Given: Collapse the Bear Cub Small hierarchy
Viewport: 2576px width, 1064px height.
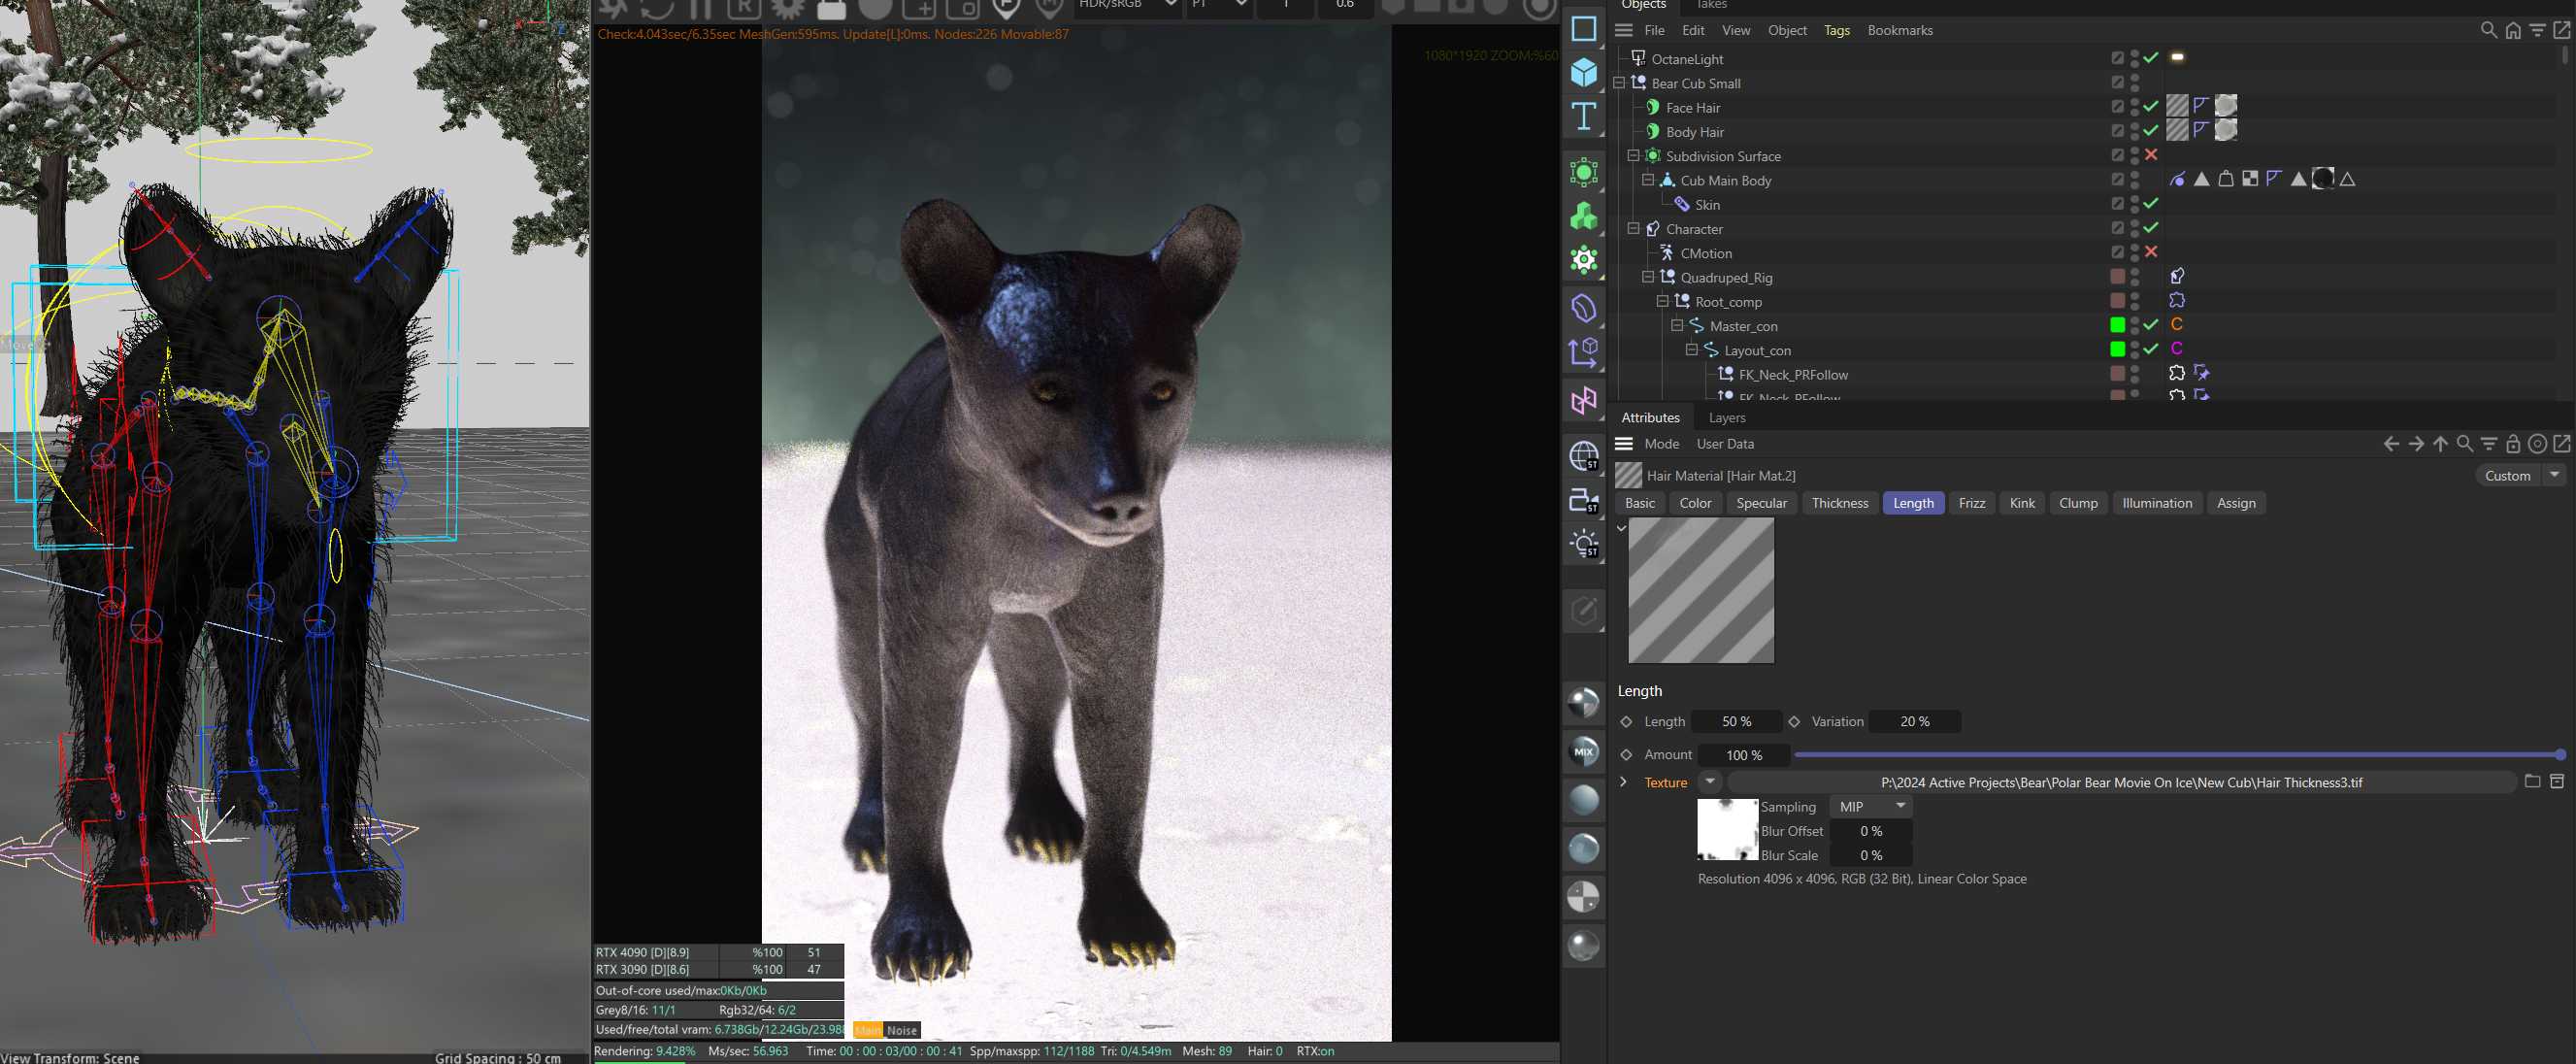Looking at the screenshot, I should pyautogui.click(x=1619, y=83).
